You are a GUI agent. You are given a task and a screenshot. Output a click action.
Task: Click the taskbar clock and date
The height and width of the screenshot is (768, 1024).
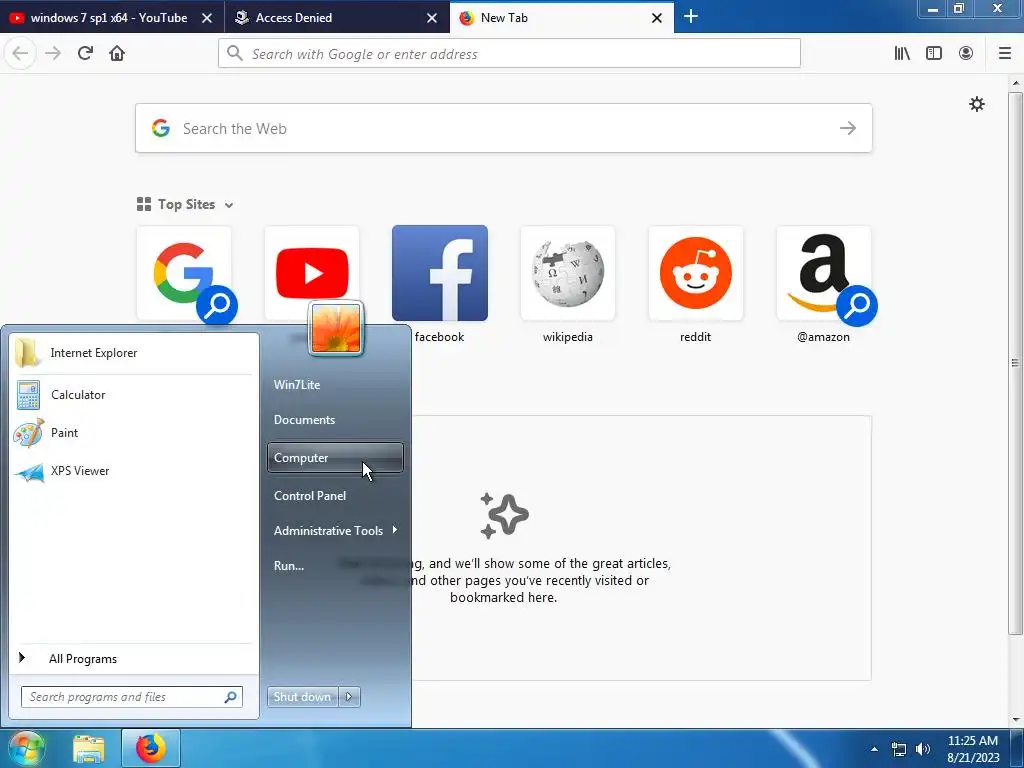(973, 749)
